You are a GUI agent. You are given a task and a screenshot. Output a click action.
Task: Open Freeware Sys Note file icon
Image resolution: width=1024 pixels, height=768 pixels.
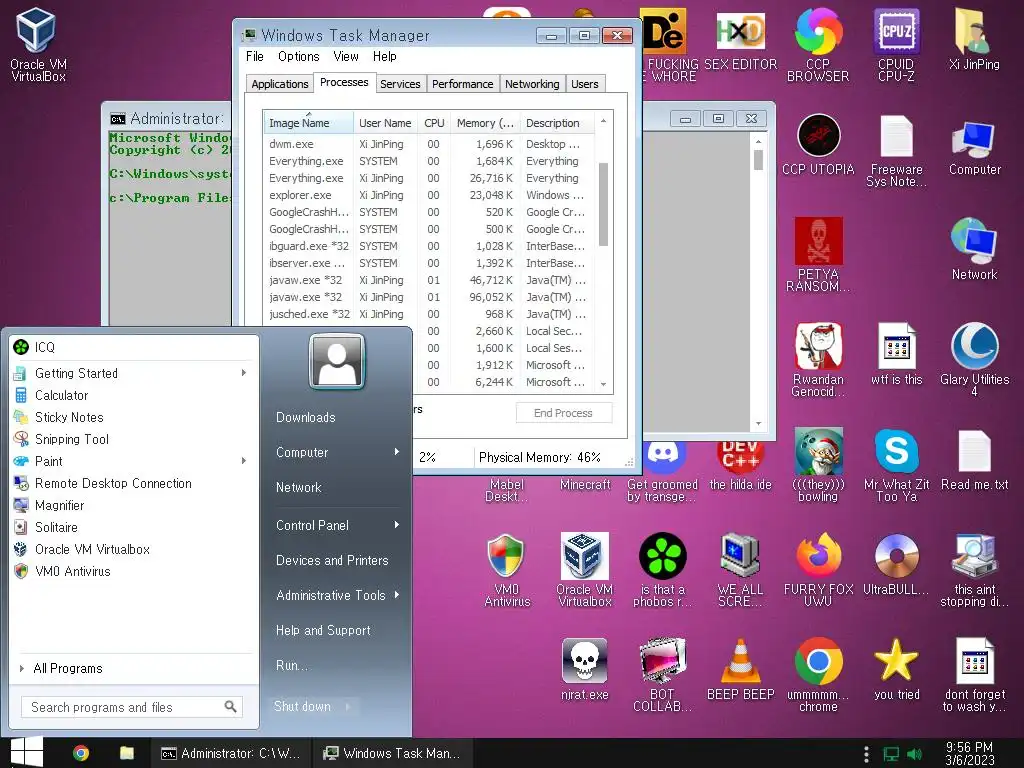(x=896, y=150)
